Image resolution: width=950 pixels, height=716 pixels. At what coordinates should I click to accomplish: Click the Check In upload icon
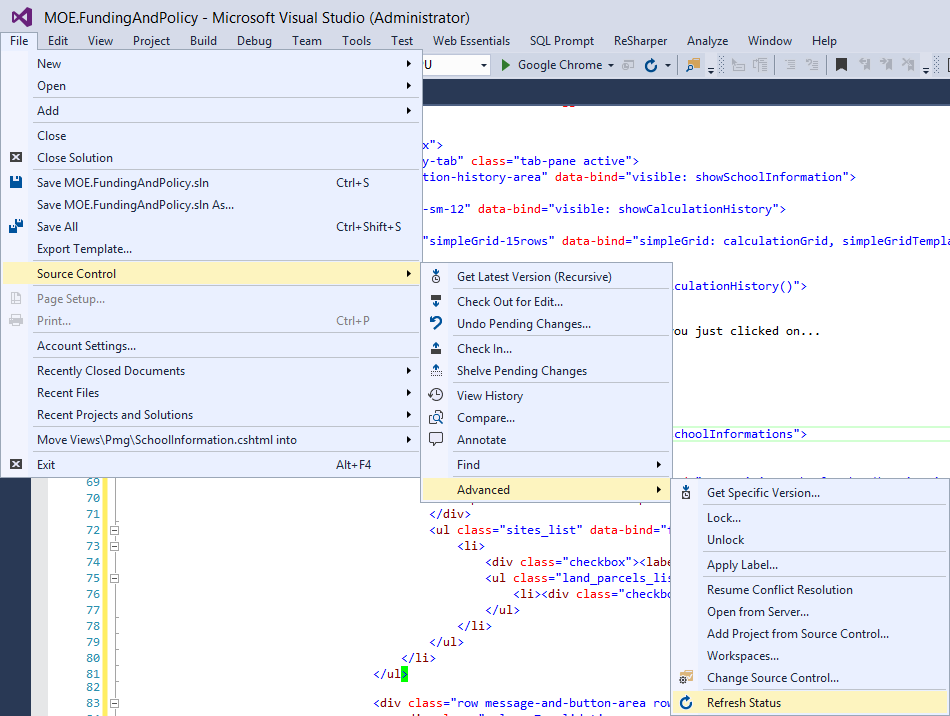(x=436, y=348)
